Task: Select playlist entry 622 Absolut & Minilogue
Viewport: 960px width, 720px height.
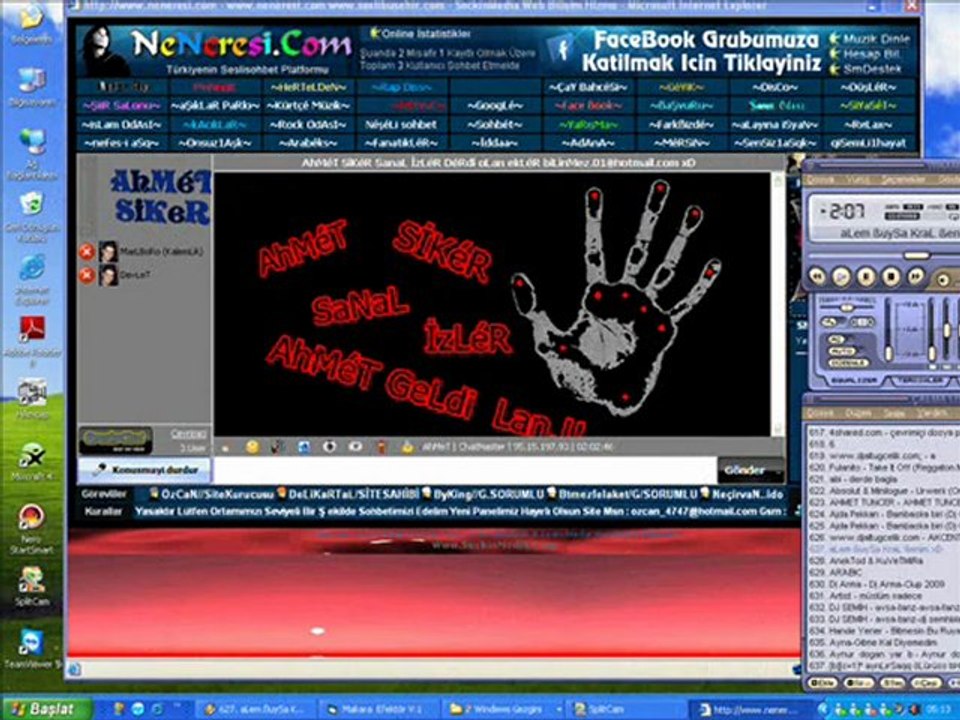Action: point(882,490)
